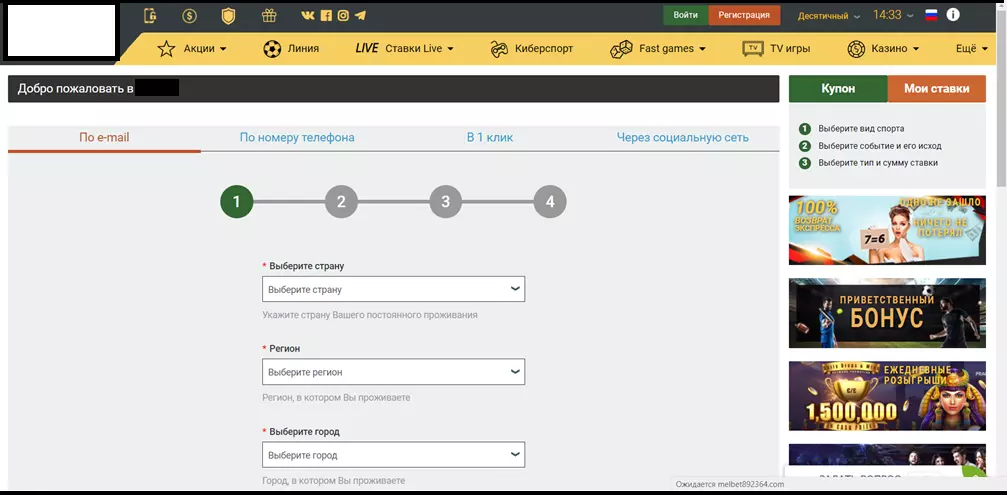The width and height of the screenshot is (1007, 495).
Task: Click registration step 1 circle
Action: (x=236, y=202)
